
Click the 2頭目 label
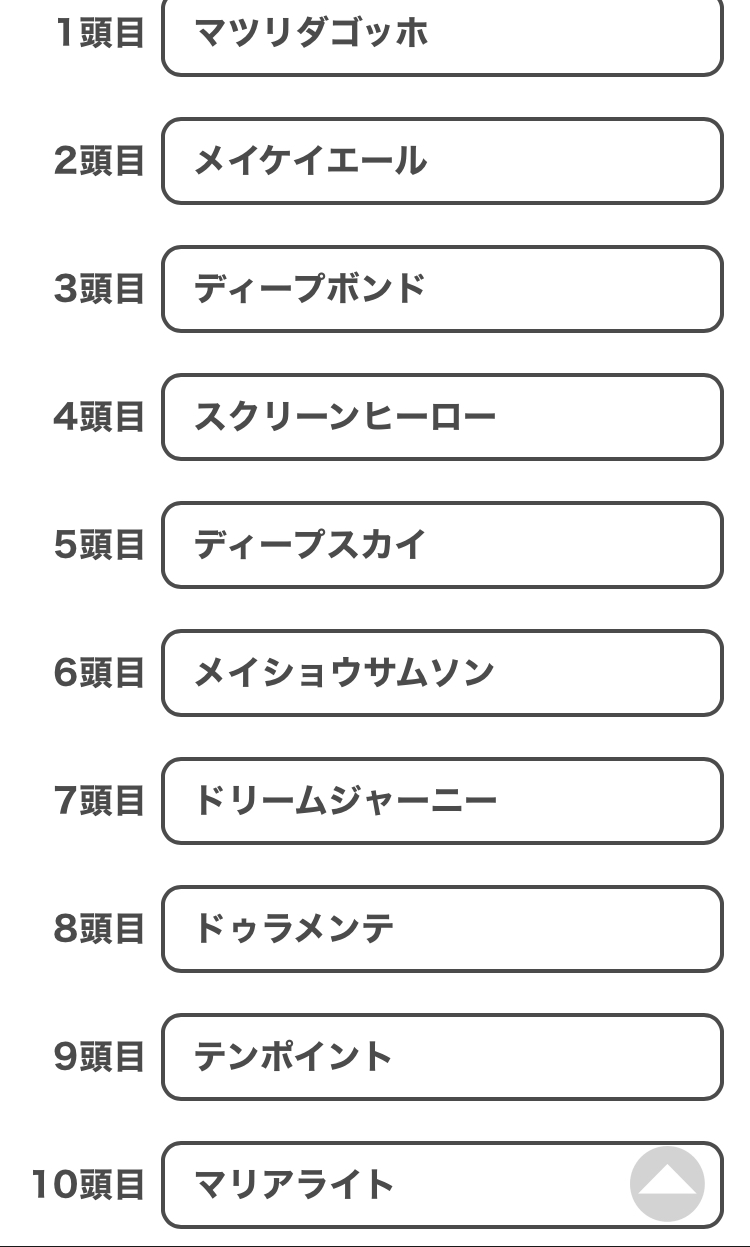click(100, 161)
